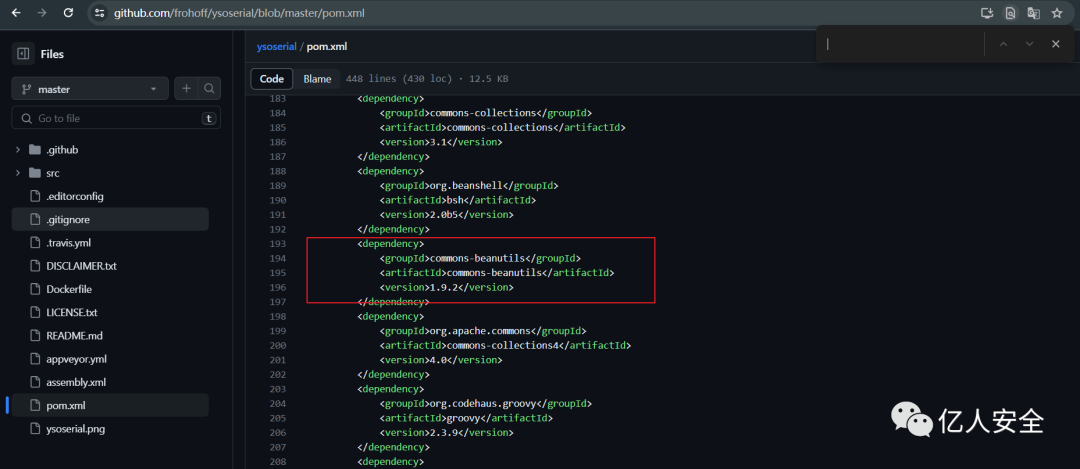The image size is (1080, 469).
Task: Click the .editorconfig file icon
Action: 35,196
